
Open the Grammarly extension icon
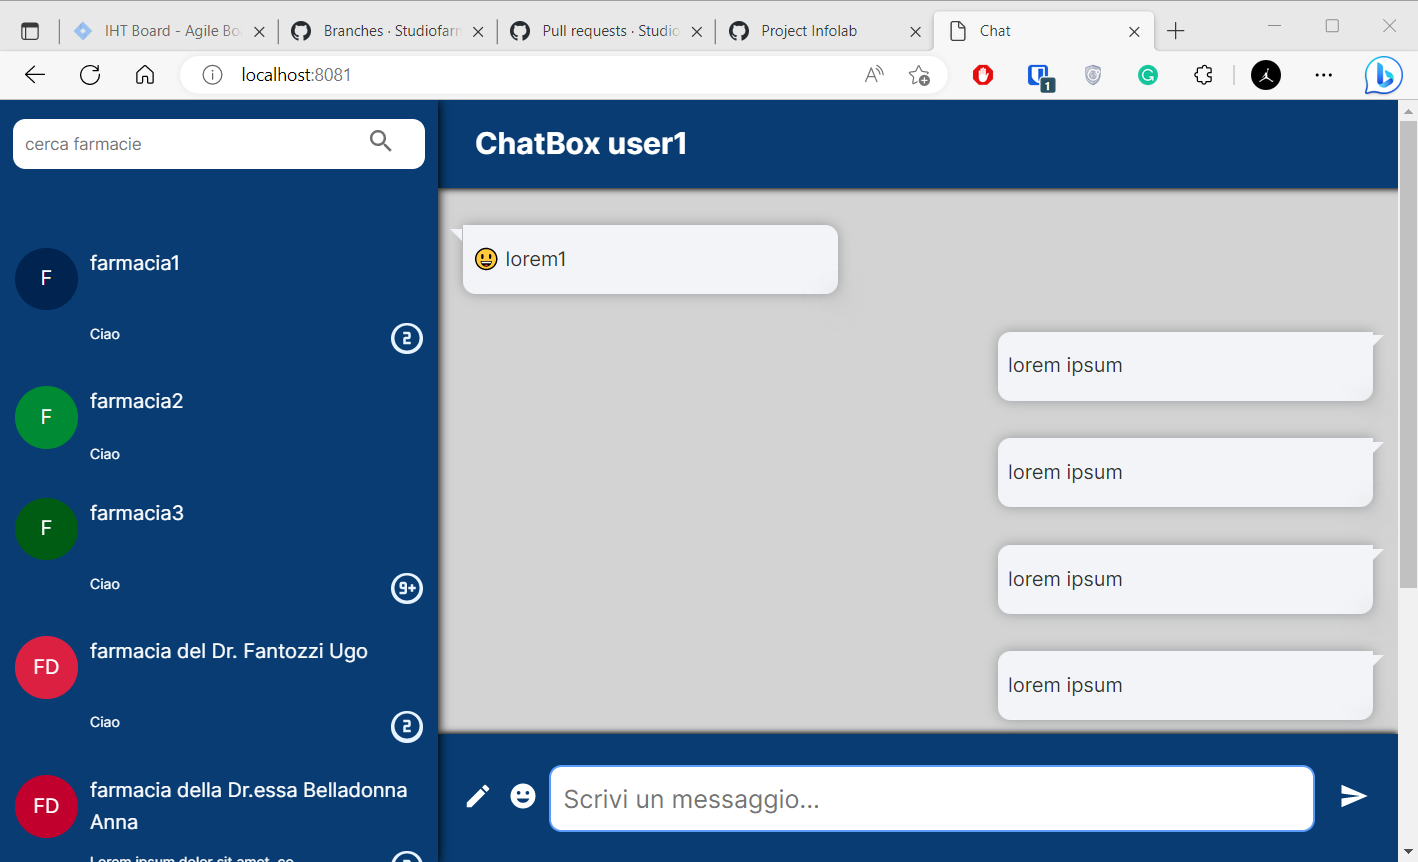(1147, 75)
